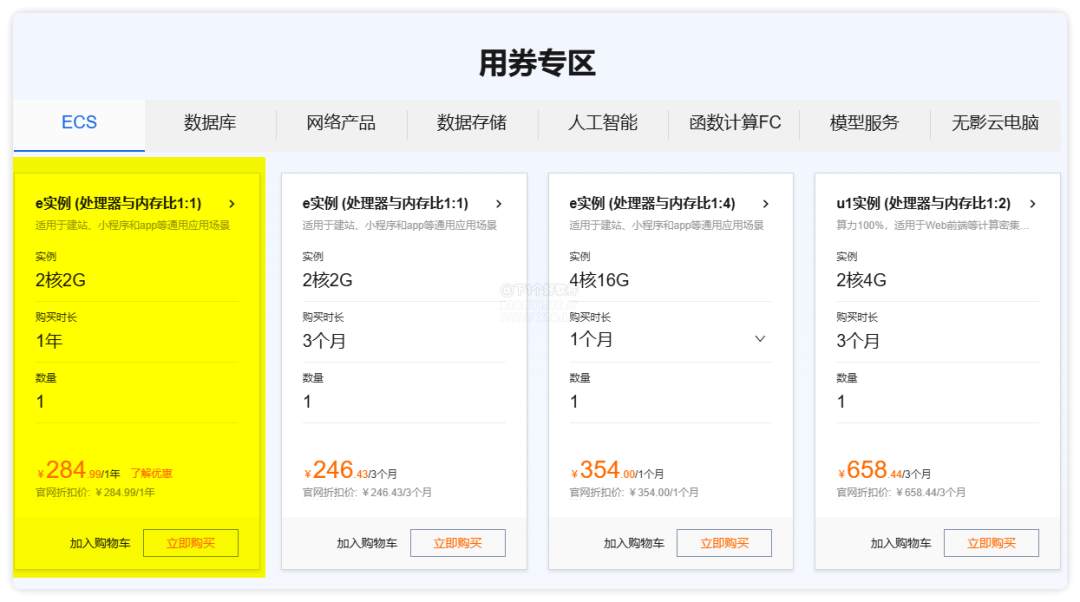
Task: Add the ¥246.43 instance via 加入购物车
Action: tap(367, 543)
